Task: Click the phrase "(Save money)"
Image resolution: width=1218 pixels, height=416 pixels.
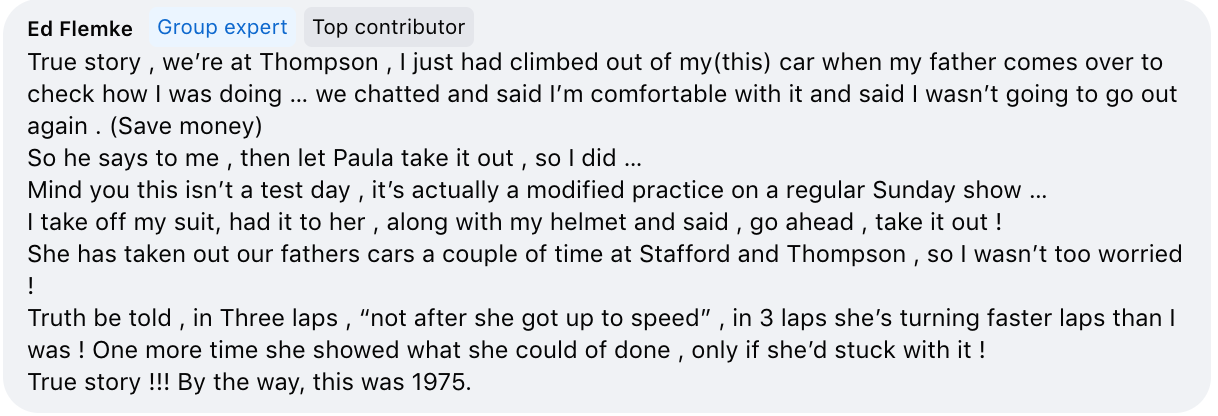Action: pos(198,126)
